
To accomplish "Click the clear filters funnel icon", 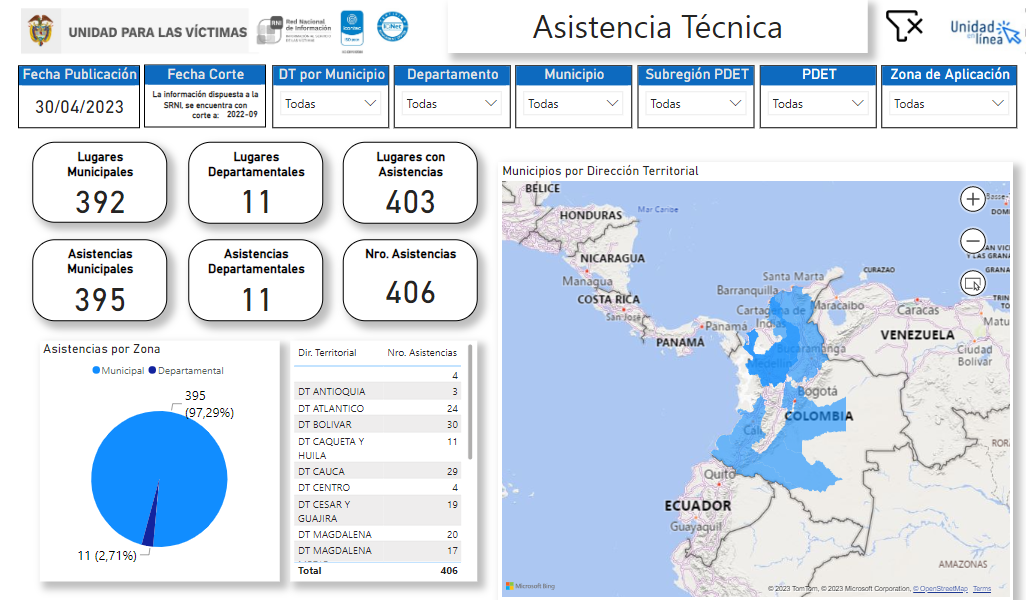I will [x=904, y=27].
